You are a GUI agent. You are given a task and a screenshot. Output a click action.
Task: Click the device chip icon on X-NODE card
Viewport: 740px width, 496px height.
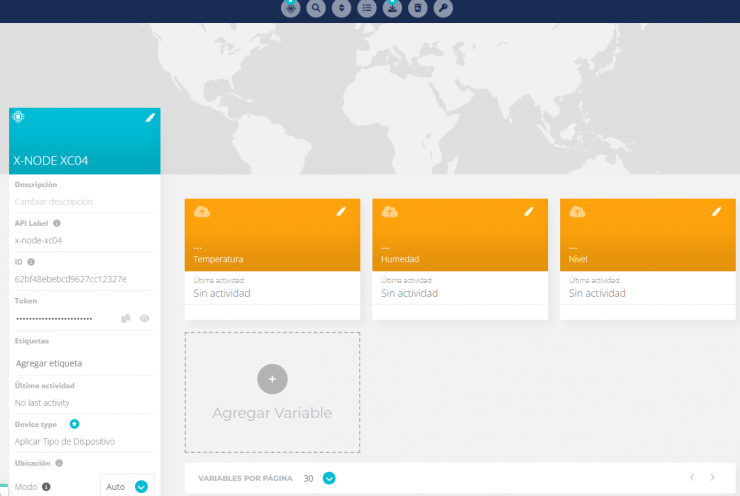pyautogui.click(x=18, y=117)
